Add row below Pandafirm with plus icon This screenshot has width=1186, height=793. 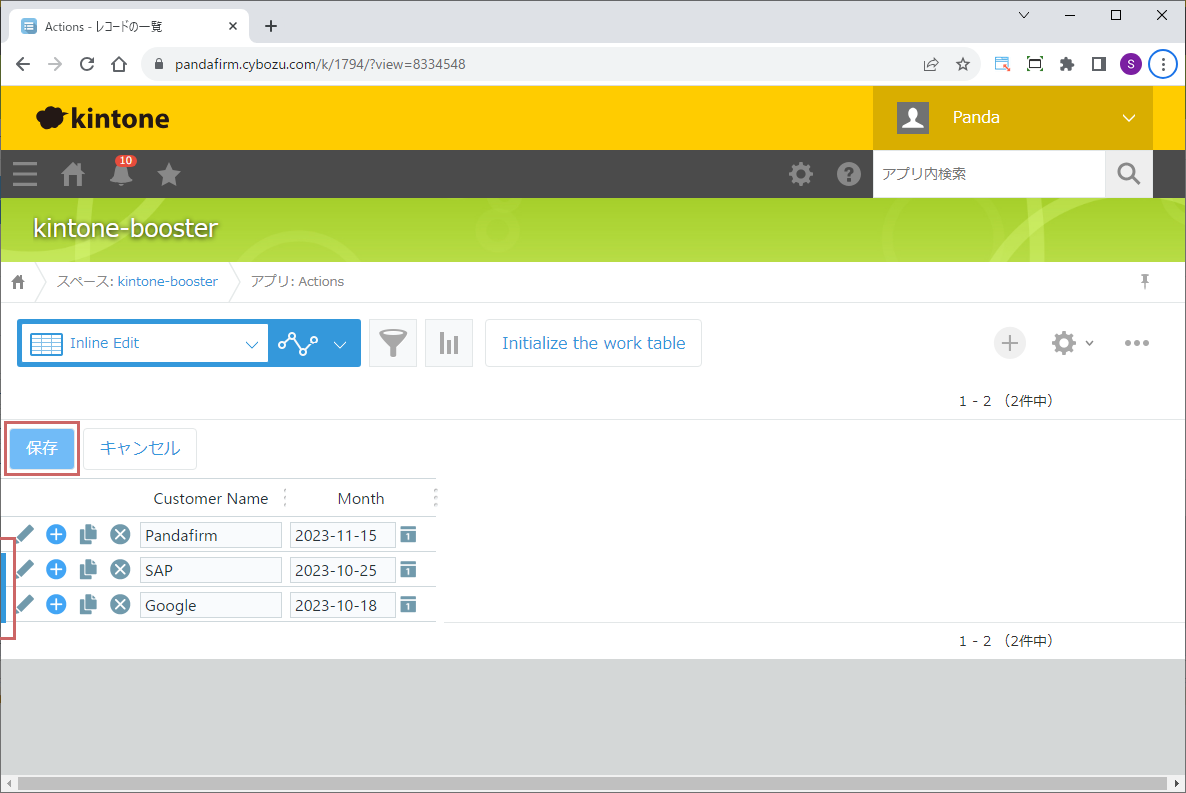click(57, 535)
